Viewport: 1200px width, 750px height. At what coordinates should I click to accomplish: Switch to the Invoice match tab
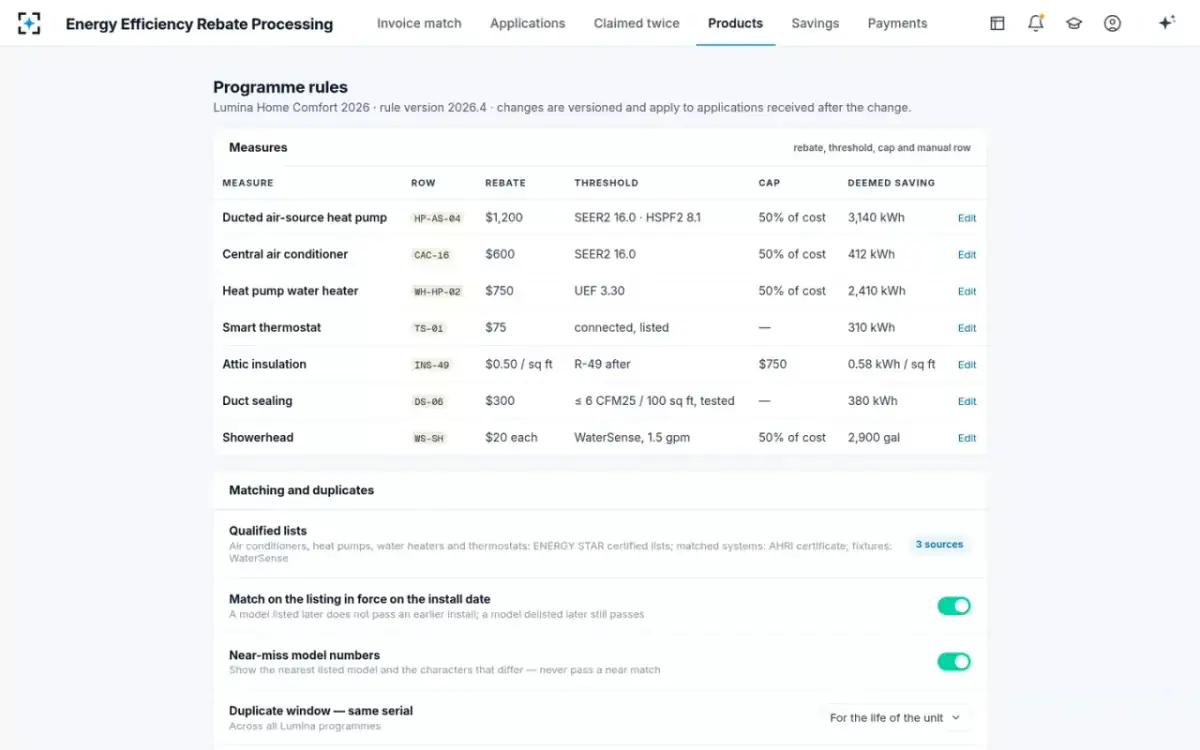click(x=419, y=23)
